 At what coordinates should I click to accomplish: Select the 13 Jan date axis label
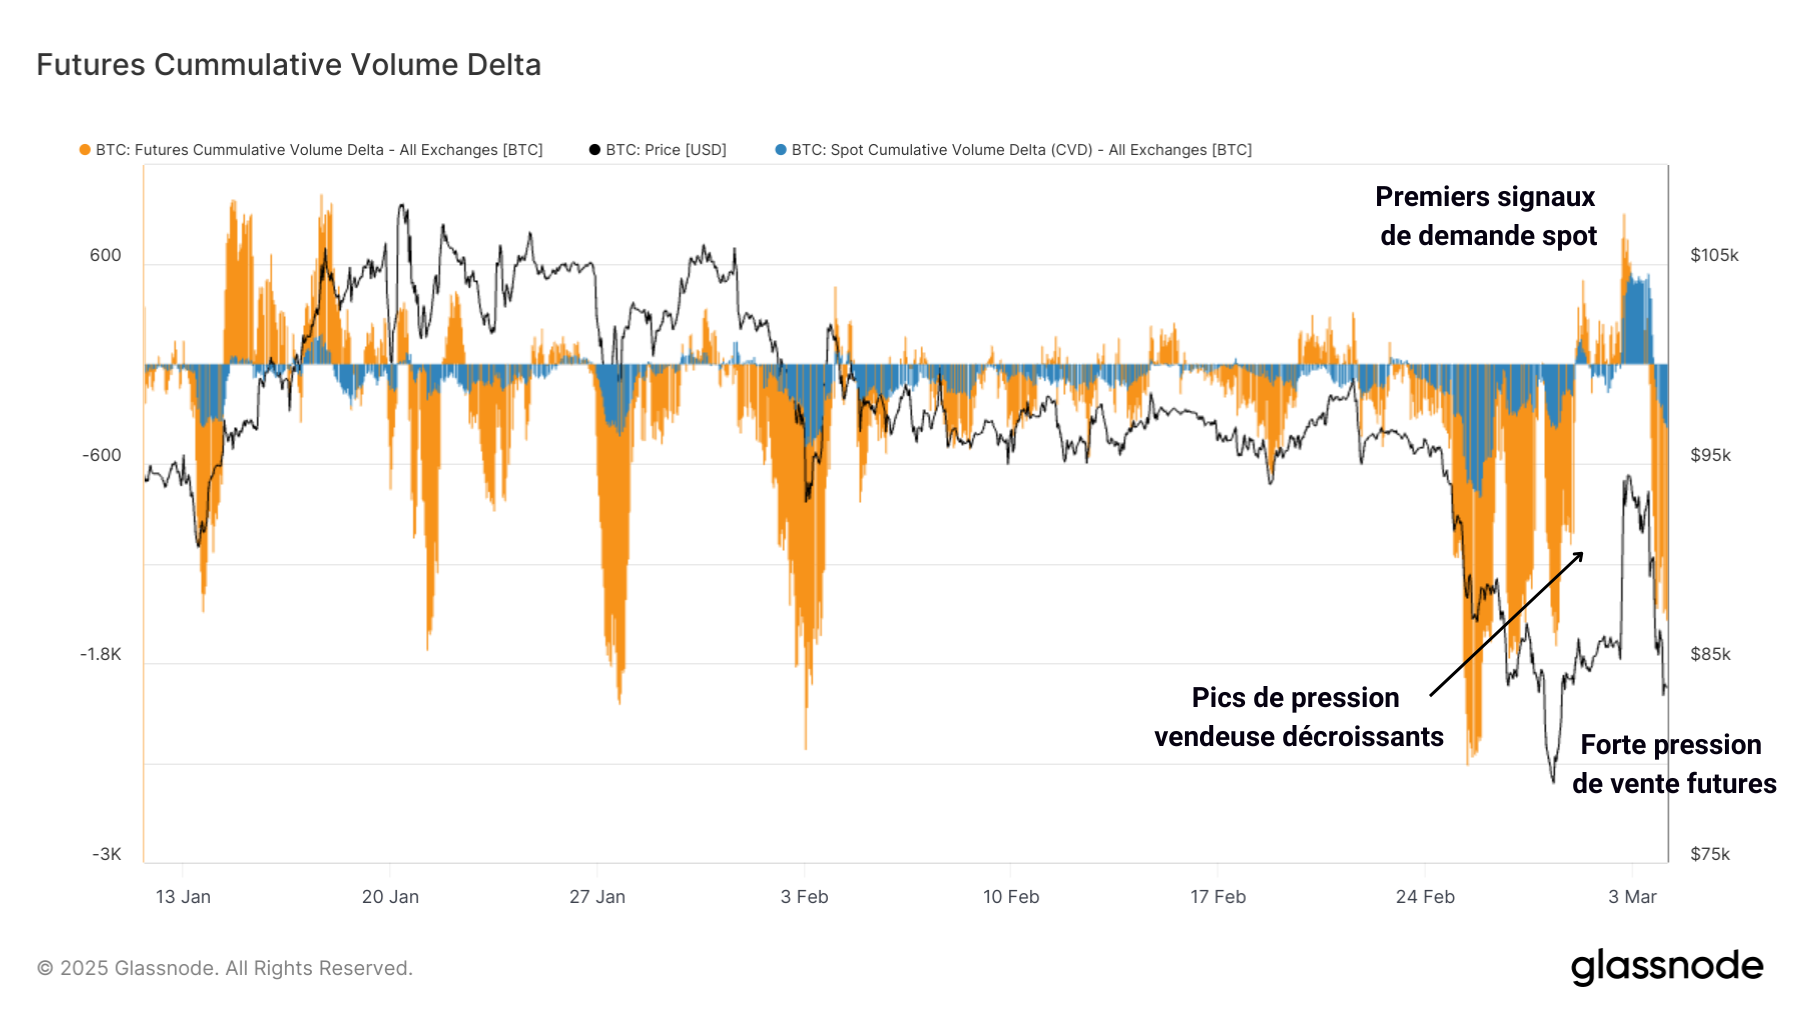tap(183, 897)
